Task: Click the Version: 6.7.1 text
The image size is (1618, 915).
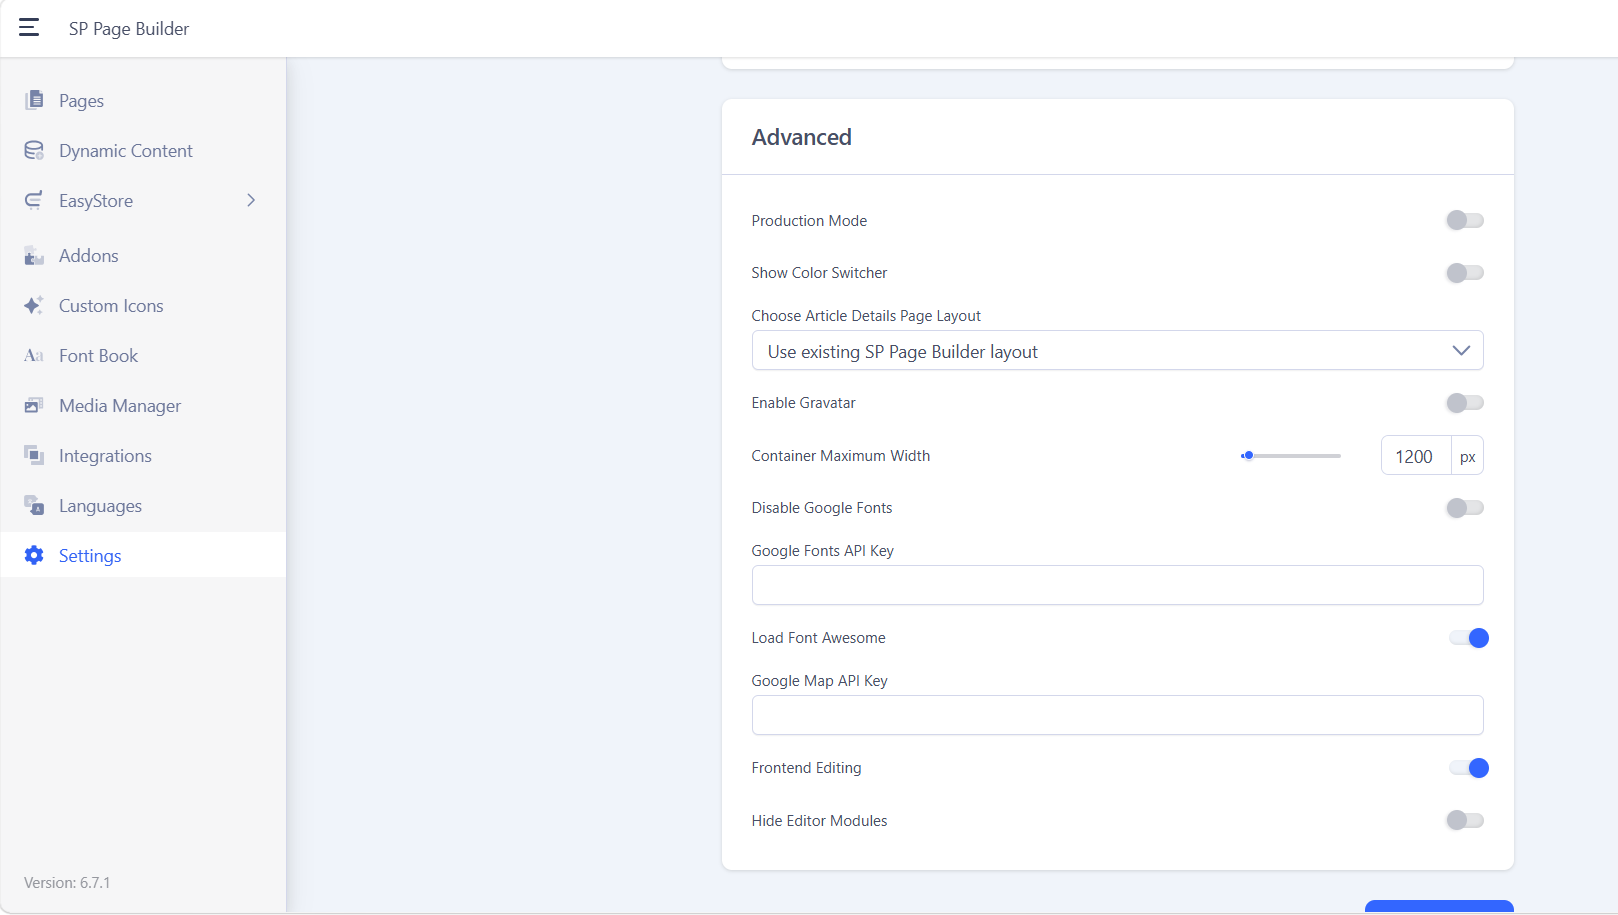Action: [x=67, y=883]
